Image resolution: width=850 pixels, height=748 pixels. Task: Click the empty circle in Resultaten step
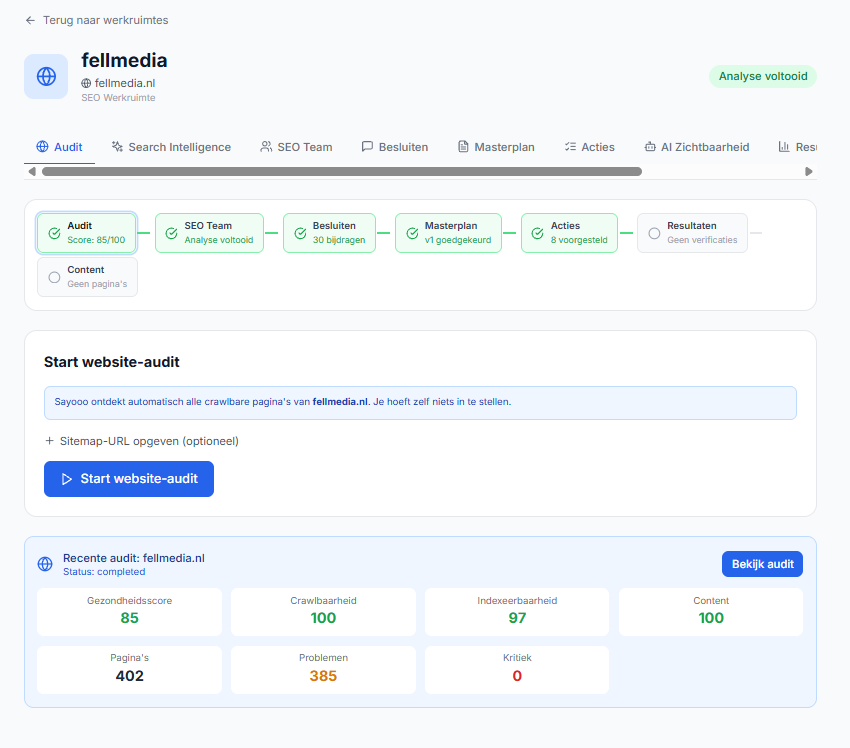(x=654, y=233)
